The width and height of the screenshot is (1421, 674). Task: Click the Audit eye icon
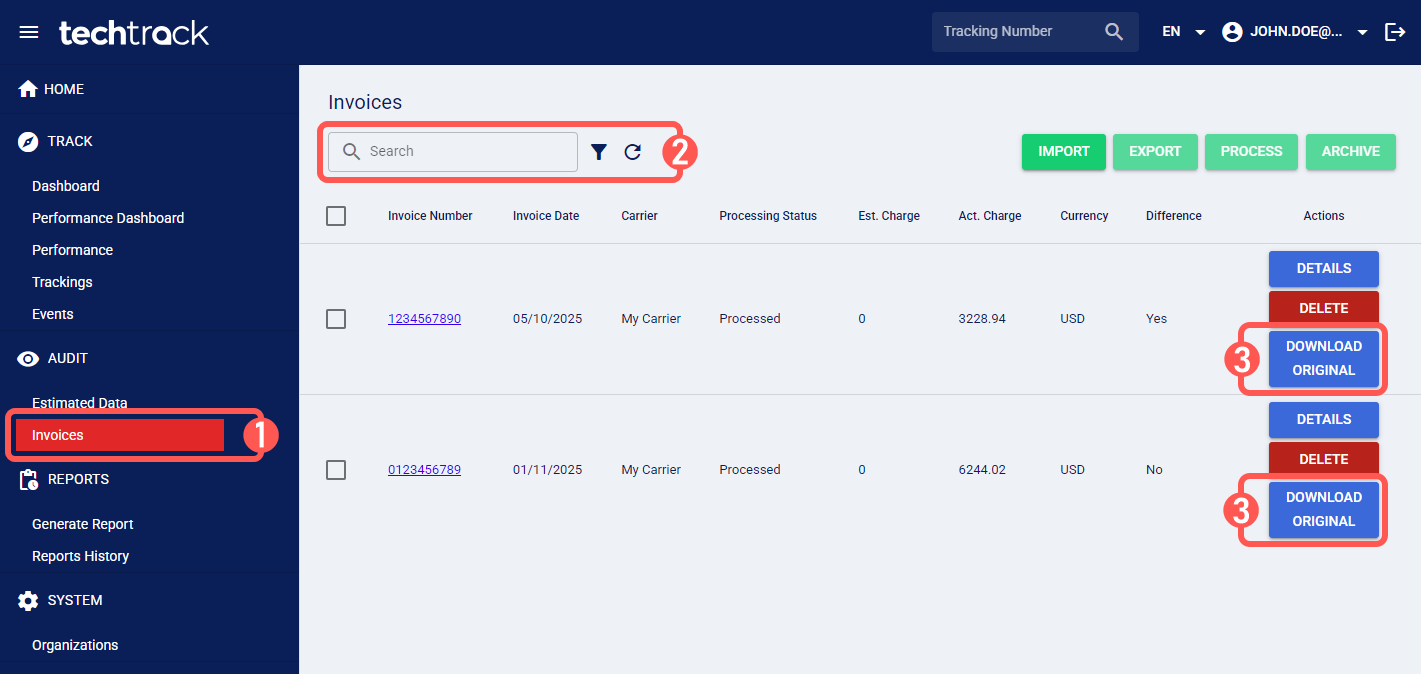coord(28,358)
